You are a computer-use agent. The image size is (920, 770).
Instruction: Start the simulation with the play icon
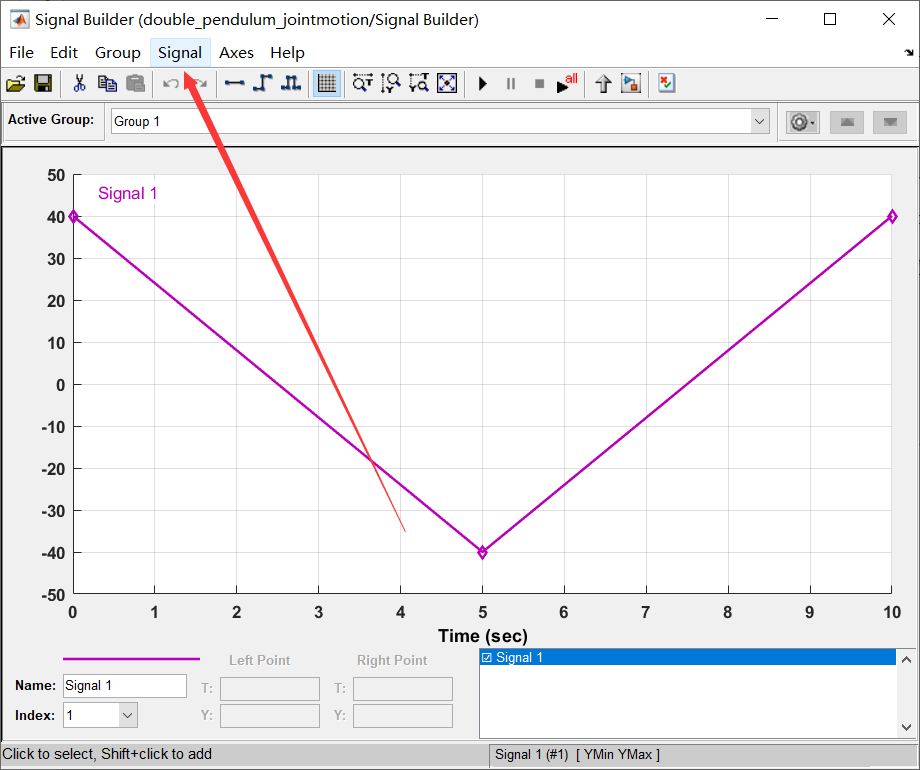pyautogui.click(x=483, y=84)
